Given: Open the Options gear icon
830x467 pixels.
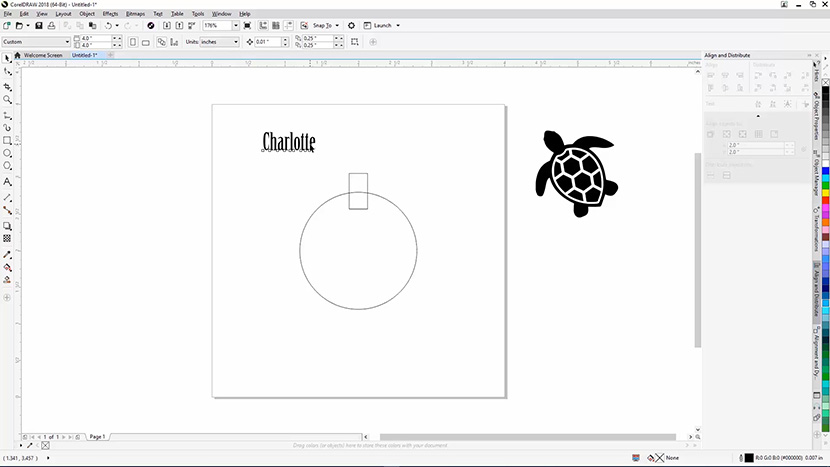Looking at the screenshot, I should pos(351,25).
